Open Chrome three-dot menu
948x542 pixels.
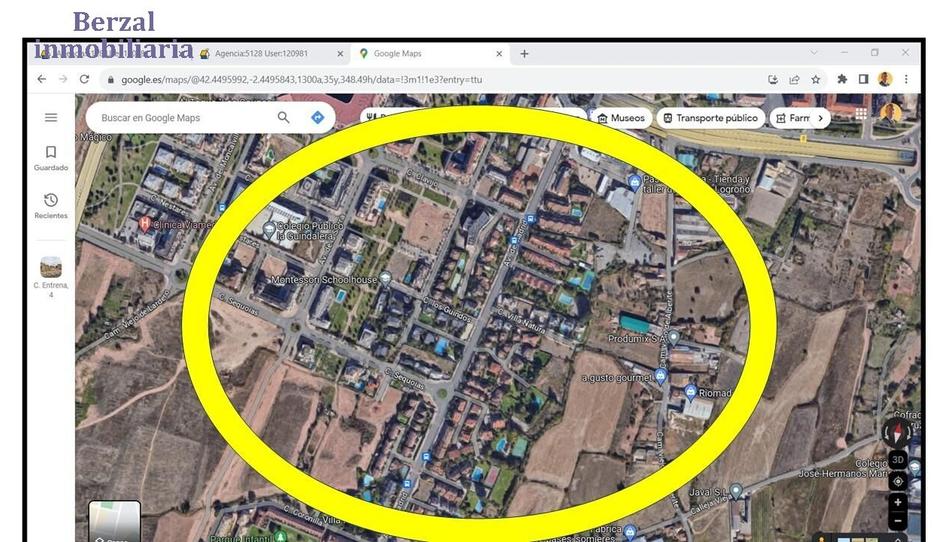click(x=907, y=80)
